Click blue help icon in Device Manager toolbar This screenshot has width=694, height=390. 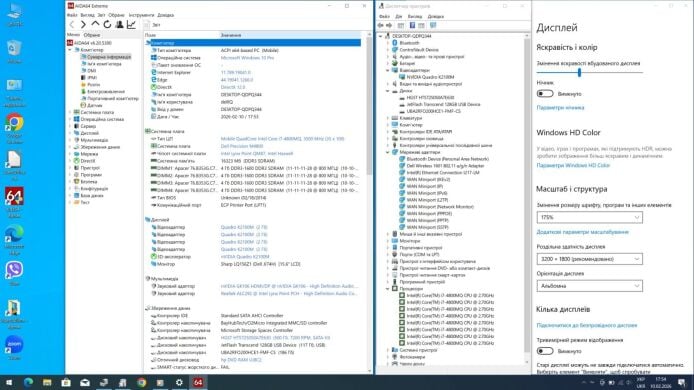(x=412, y=26)
